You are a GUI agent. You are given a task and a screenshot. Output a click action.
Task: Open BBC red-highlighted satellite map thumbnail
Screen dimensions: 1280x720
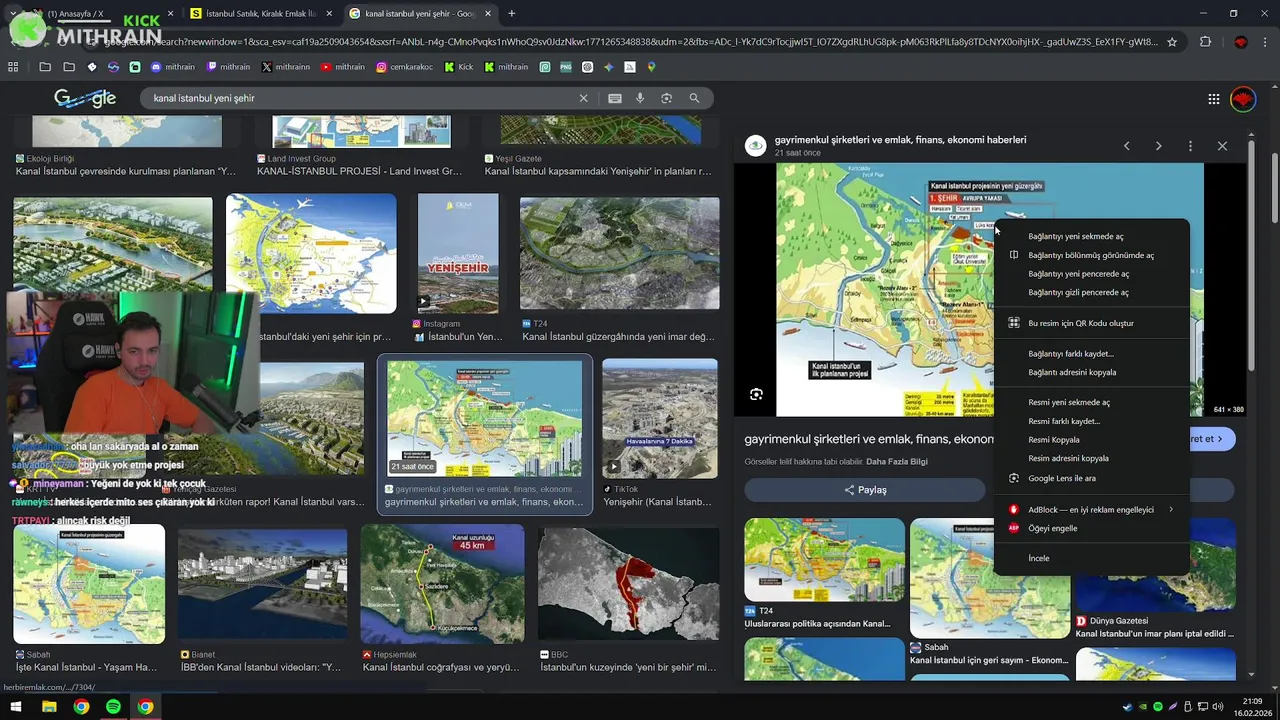[x=629, y=584]
